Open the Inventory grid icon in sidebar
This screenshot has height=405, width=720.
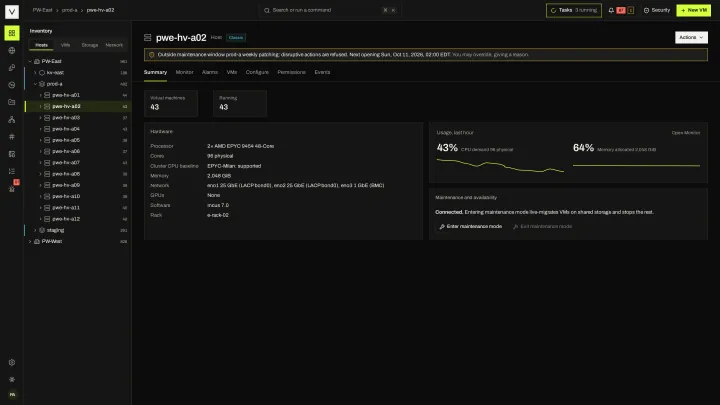[x=11, y=33]
